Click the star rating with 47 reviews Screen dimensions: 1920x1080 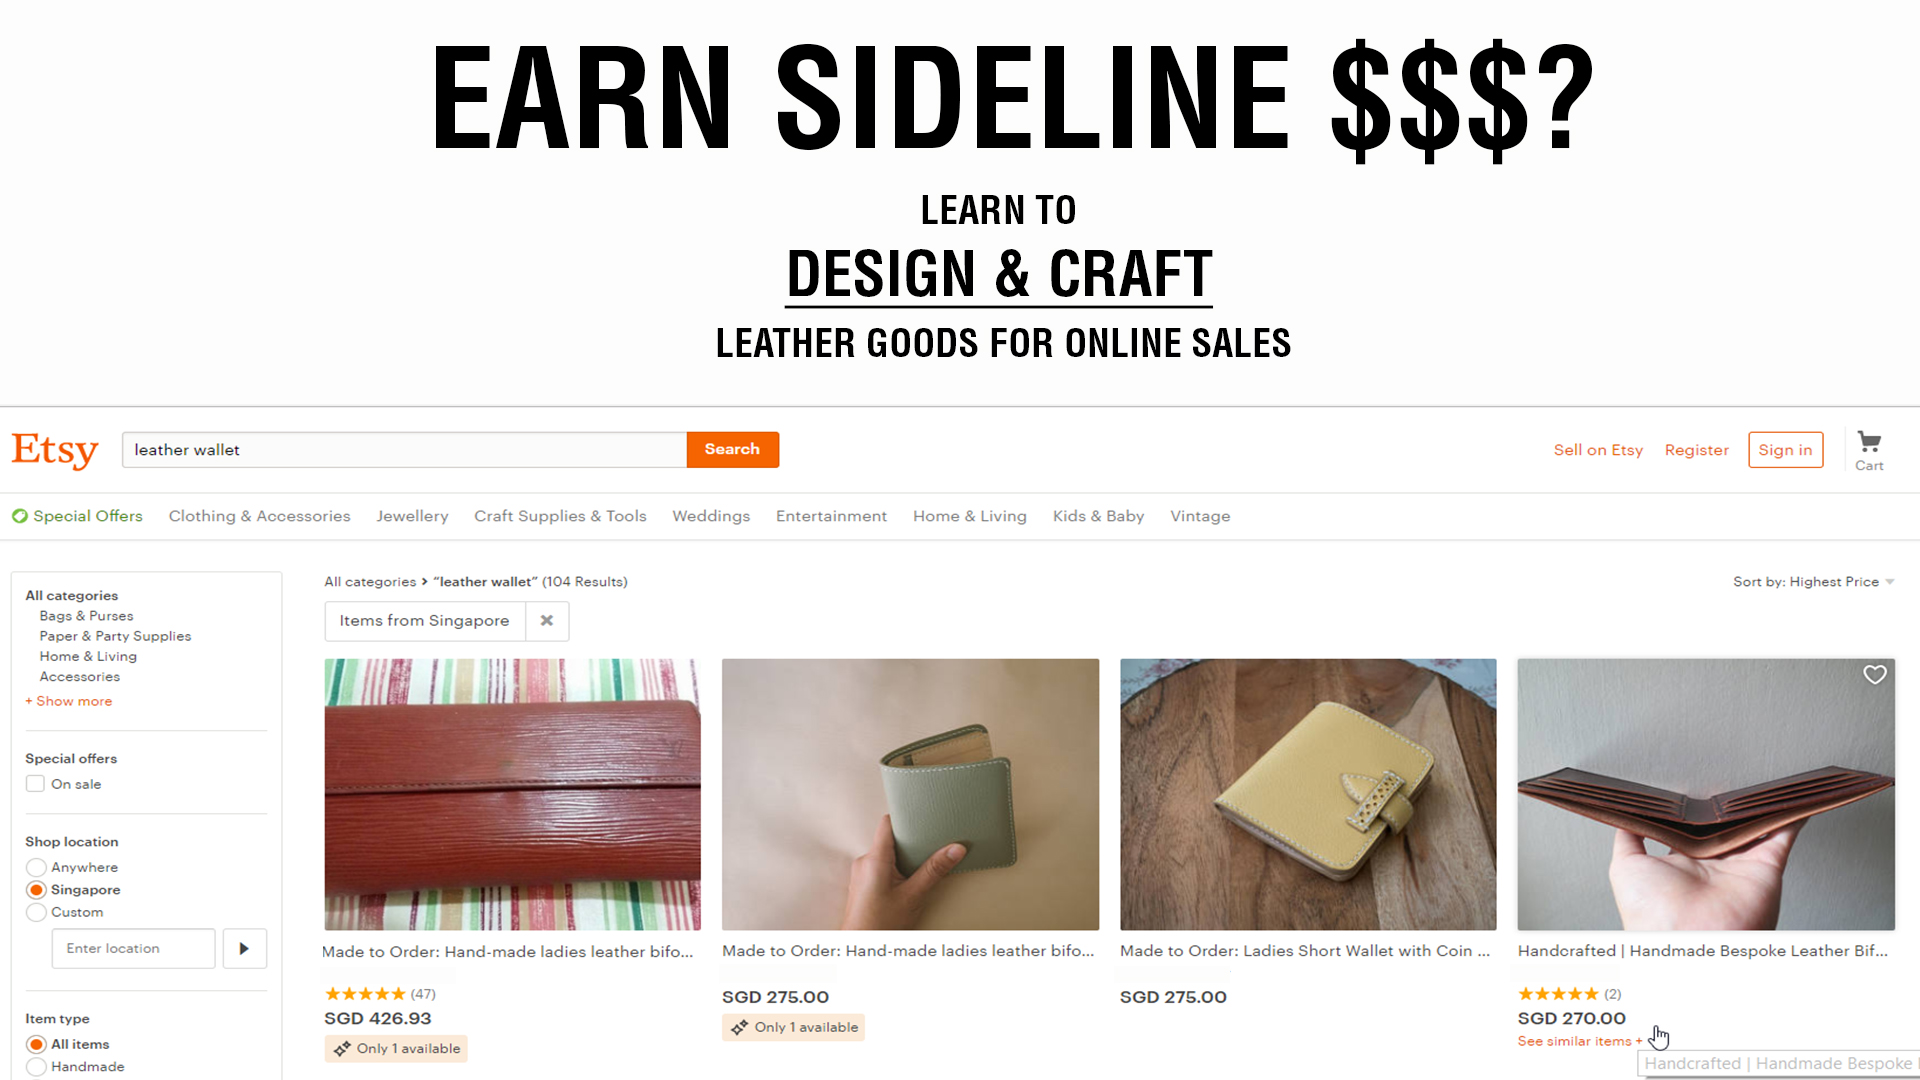click(x=365, y=993)
